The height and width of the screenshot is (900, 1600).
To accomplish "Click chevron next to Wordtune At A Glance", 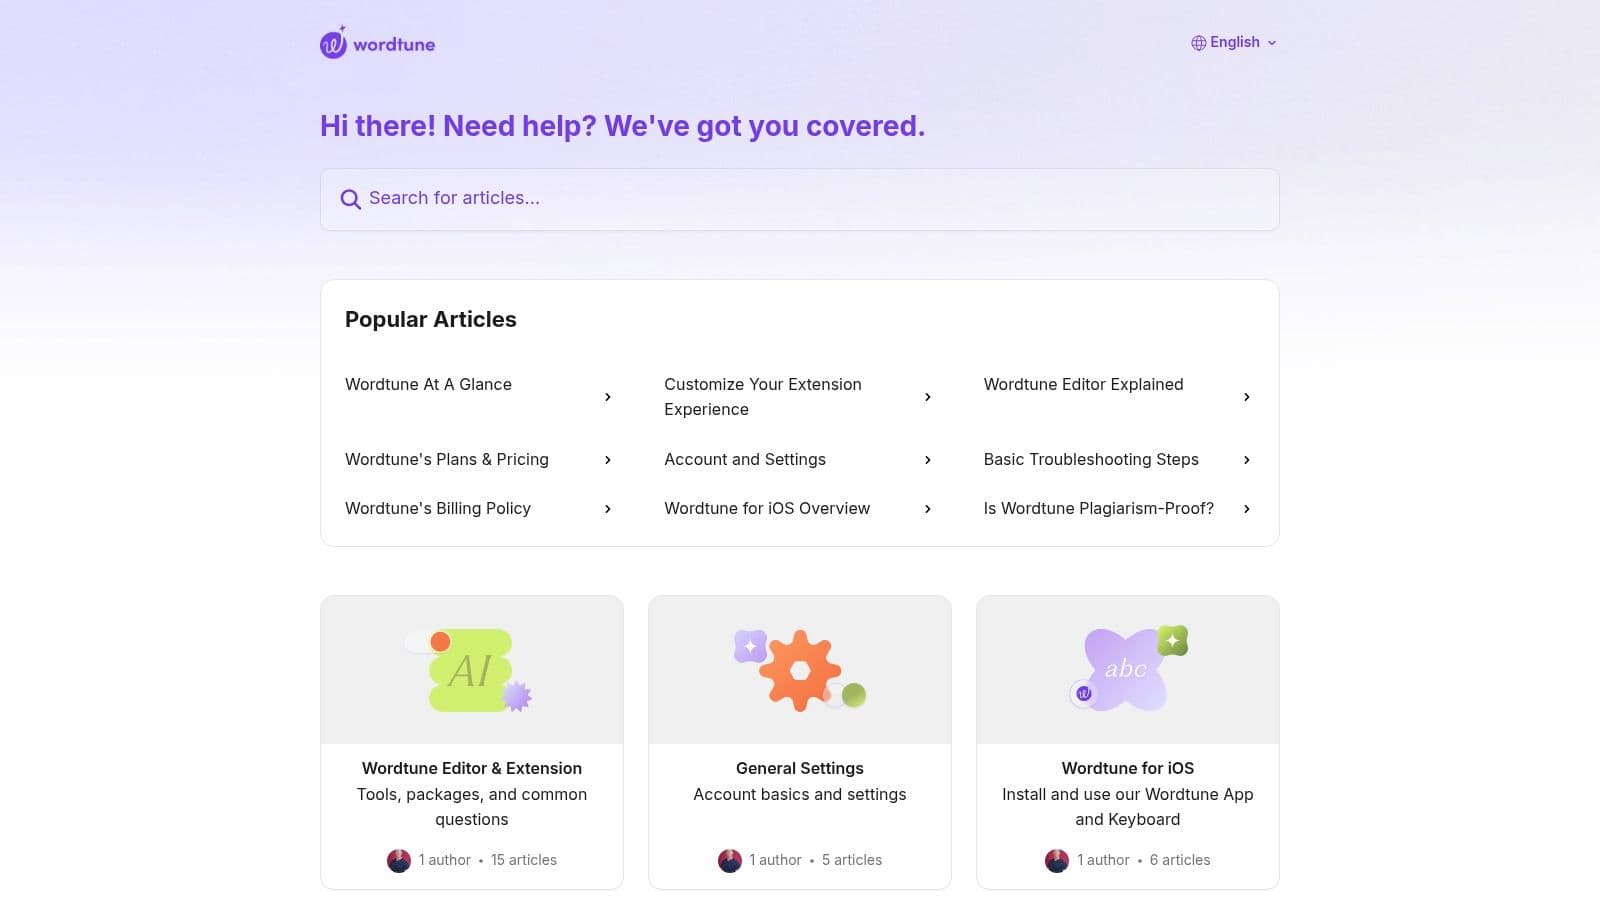I will click(x=608, y=397).
